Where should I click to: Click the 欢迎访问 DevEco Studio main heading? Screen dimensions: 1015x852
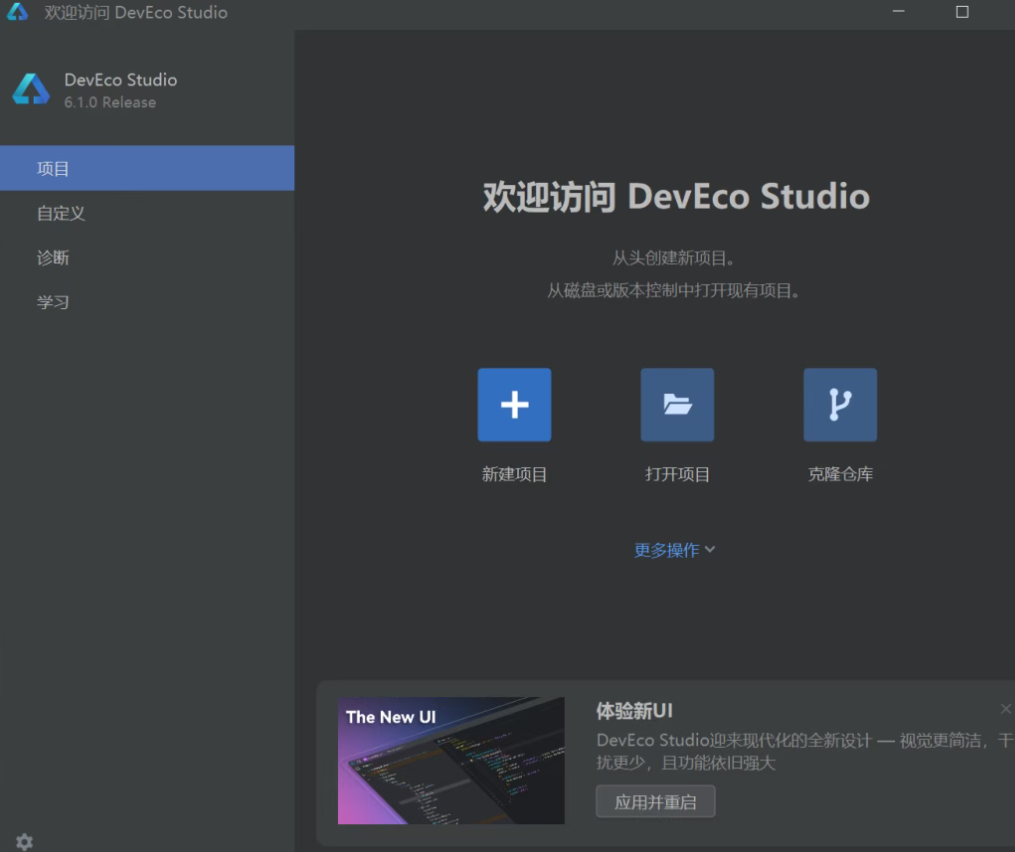(x=676, y=197)
